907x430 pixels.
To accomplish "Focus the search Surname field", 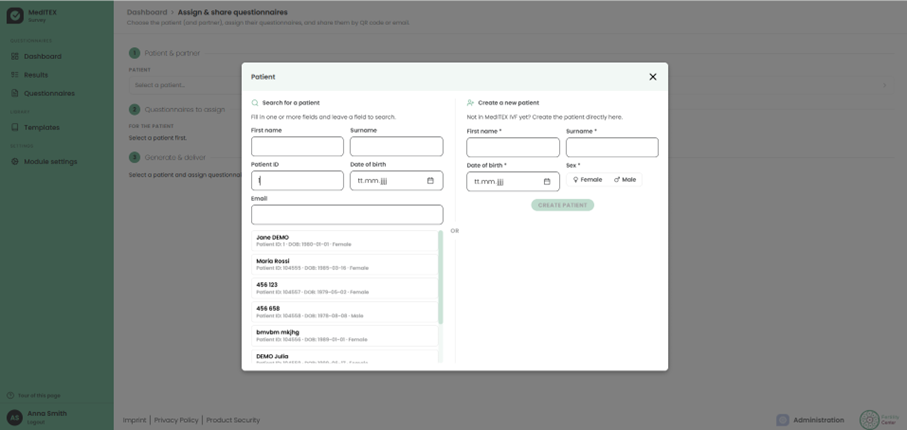I will 396,146.
